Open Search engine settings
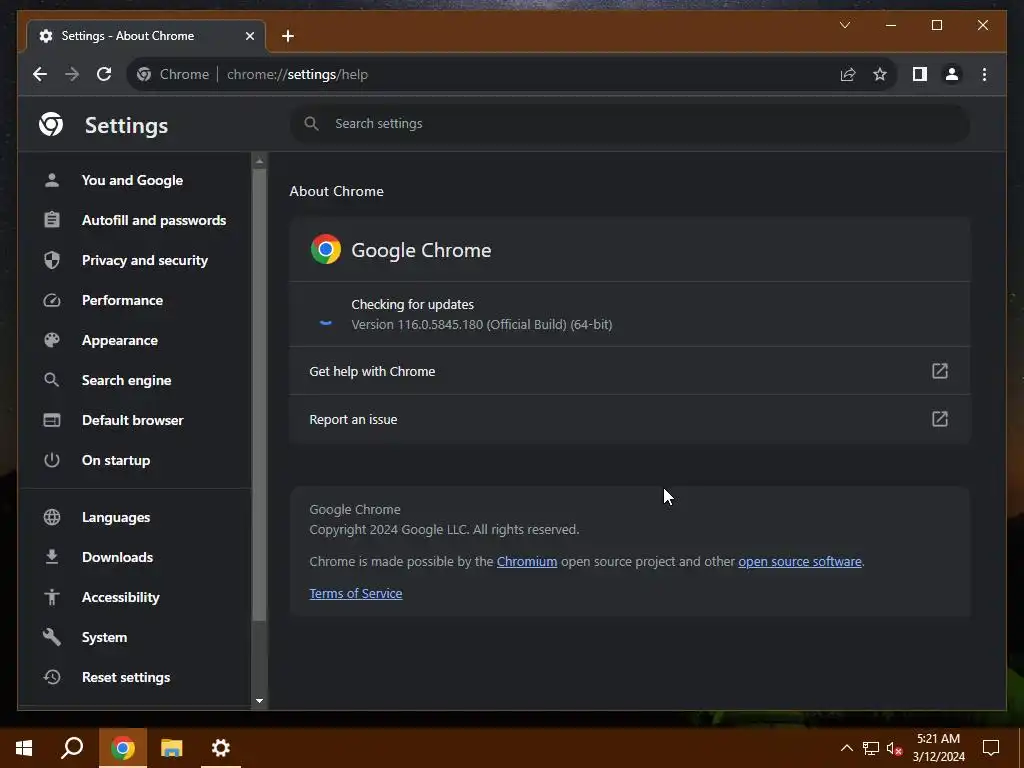This screenshot has width=1024, height=768. [x=127, y=380]
